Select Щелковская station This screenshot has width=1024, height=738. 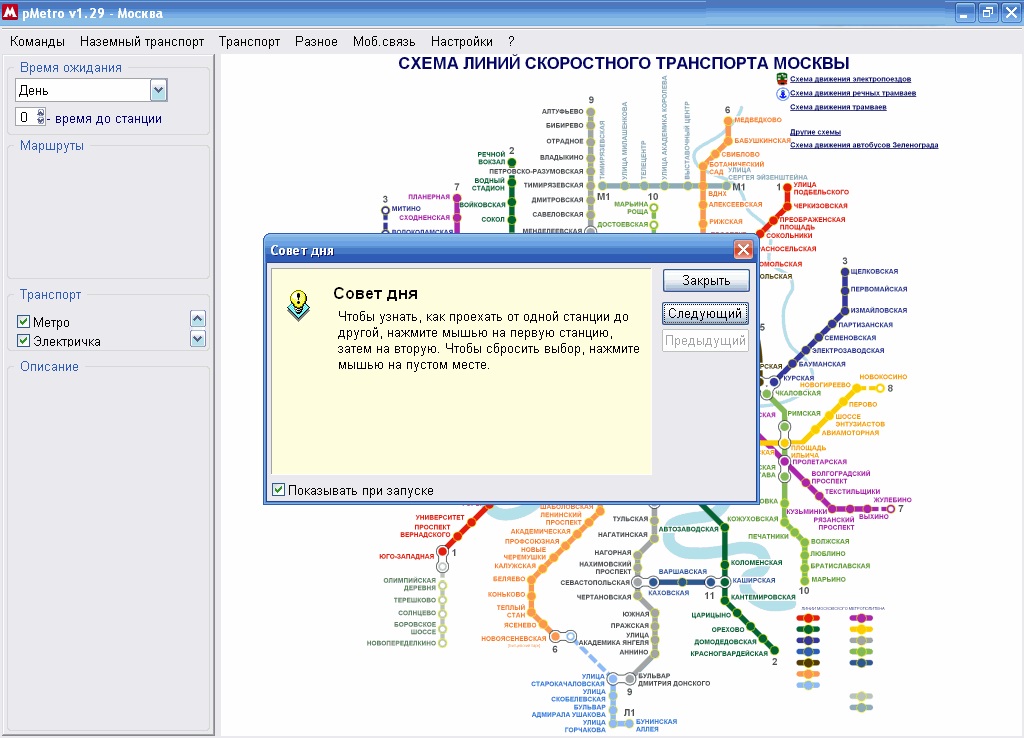(x=844, y=272)
